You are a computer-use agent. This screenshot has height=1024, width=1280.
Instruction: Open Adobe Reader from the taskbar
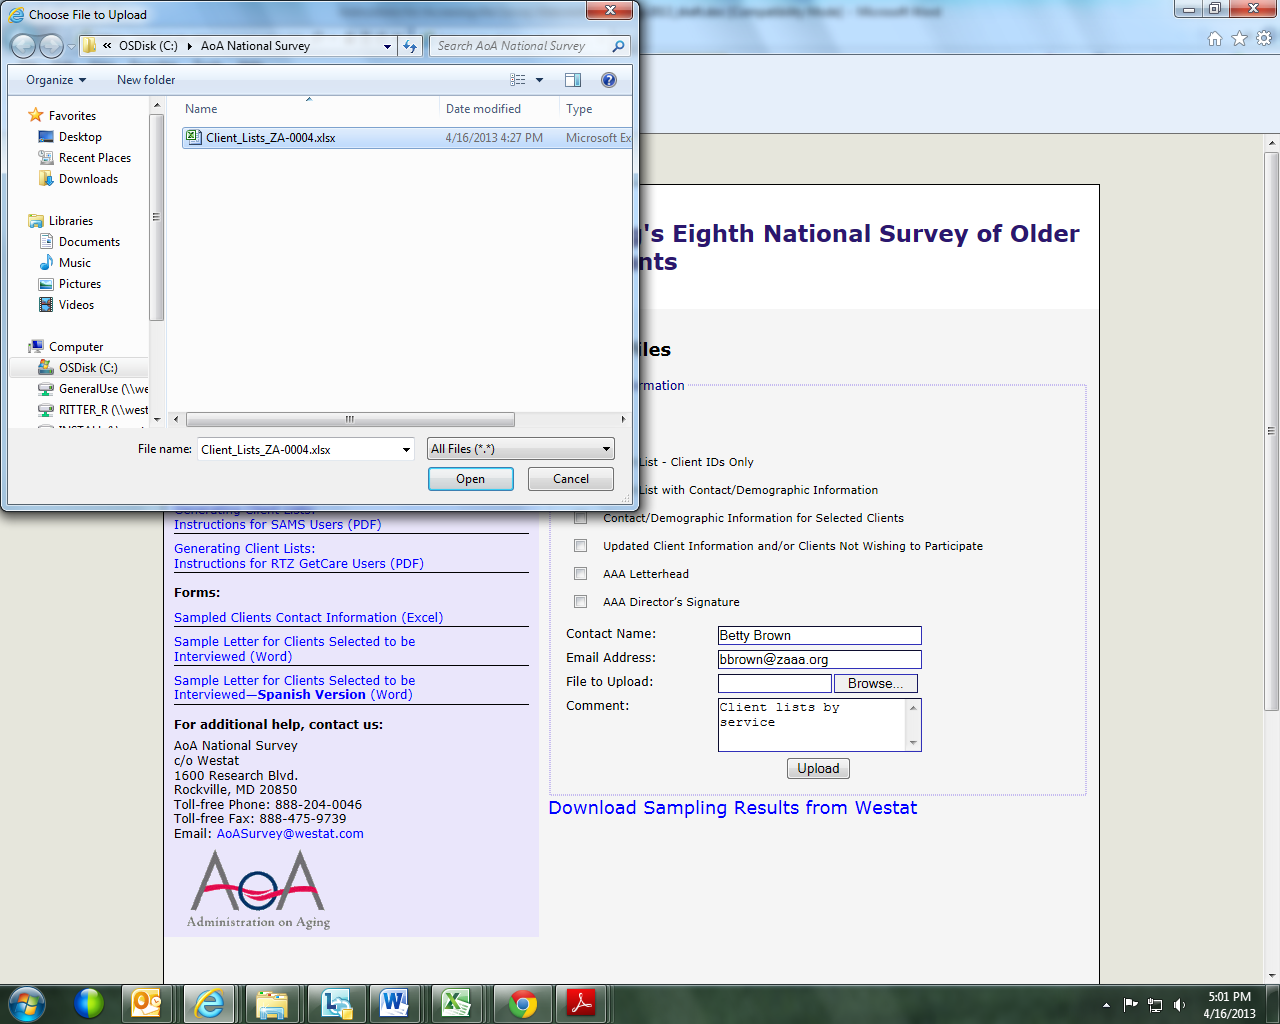click(582, 1003)
